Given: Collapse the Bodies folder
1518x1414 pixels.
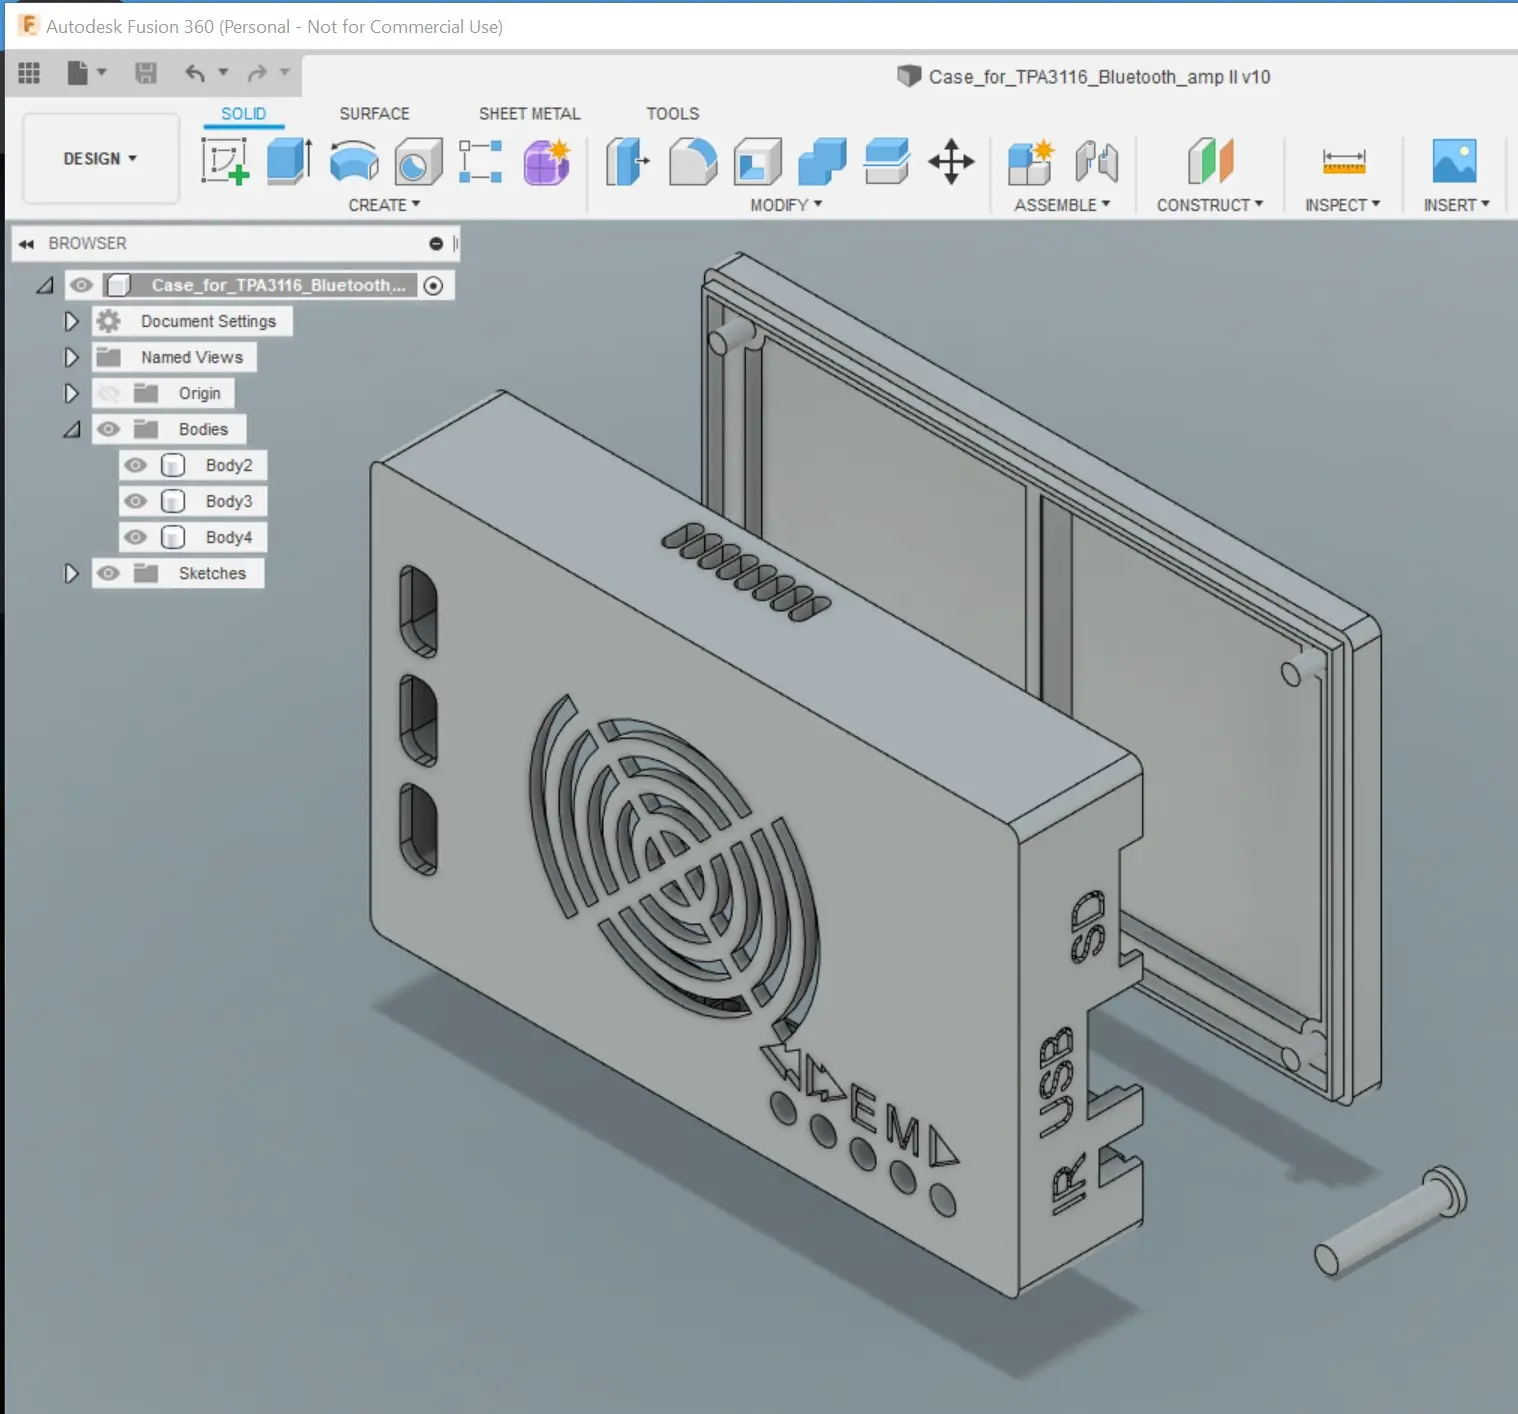Looking at the screenshot, I should point(72,430).
